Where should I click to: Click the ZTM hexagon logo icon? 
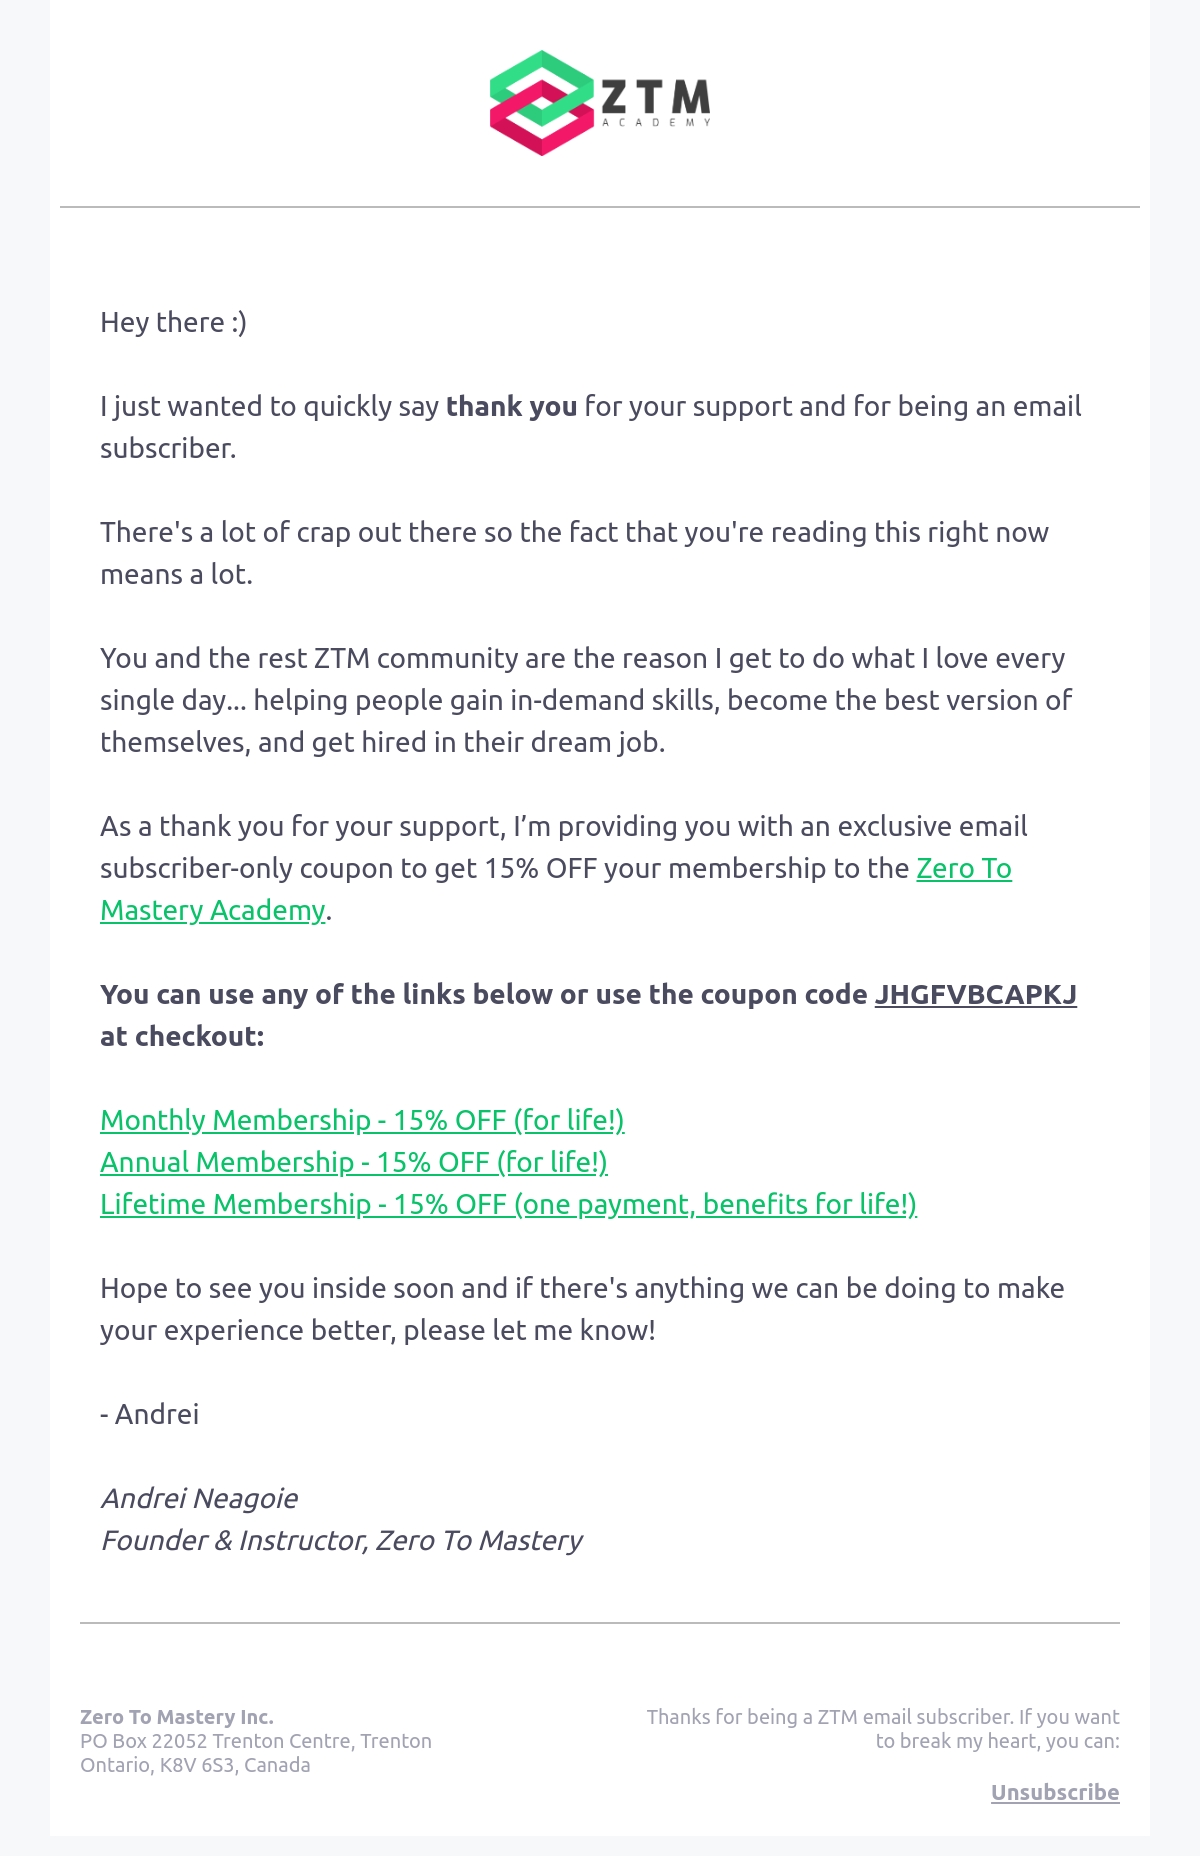pos(541,103)
